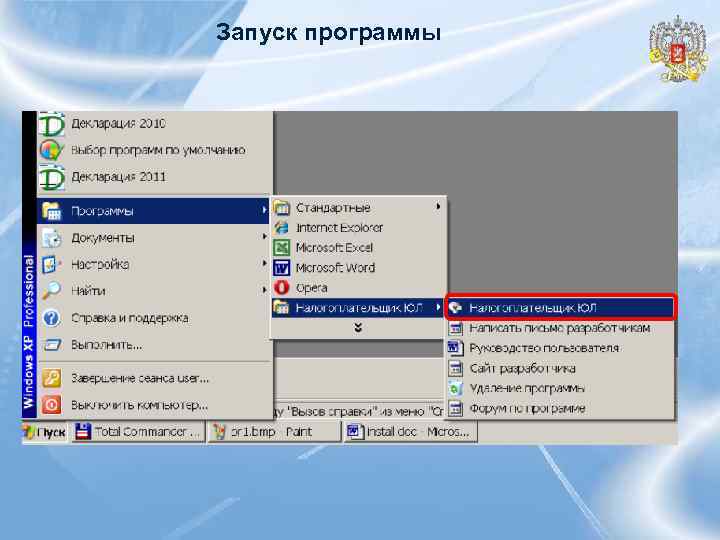Open Руководство пользователя entry
The image size is (720, 540).
click(x=560, y=348)
